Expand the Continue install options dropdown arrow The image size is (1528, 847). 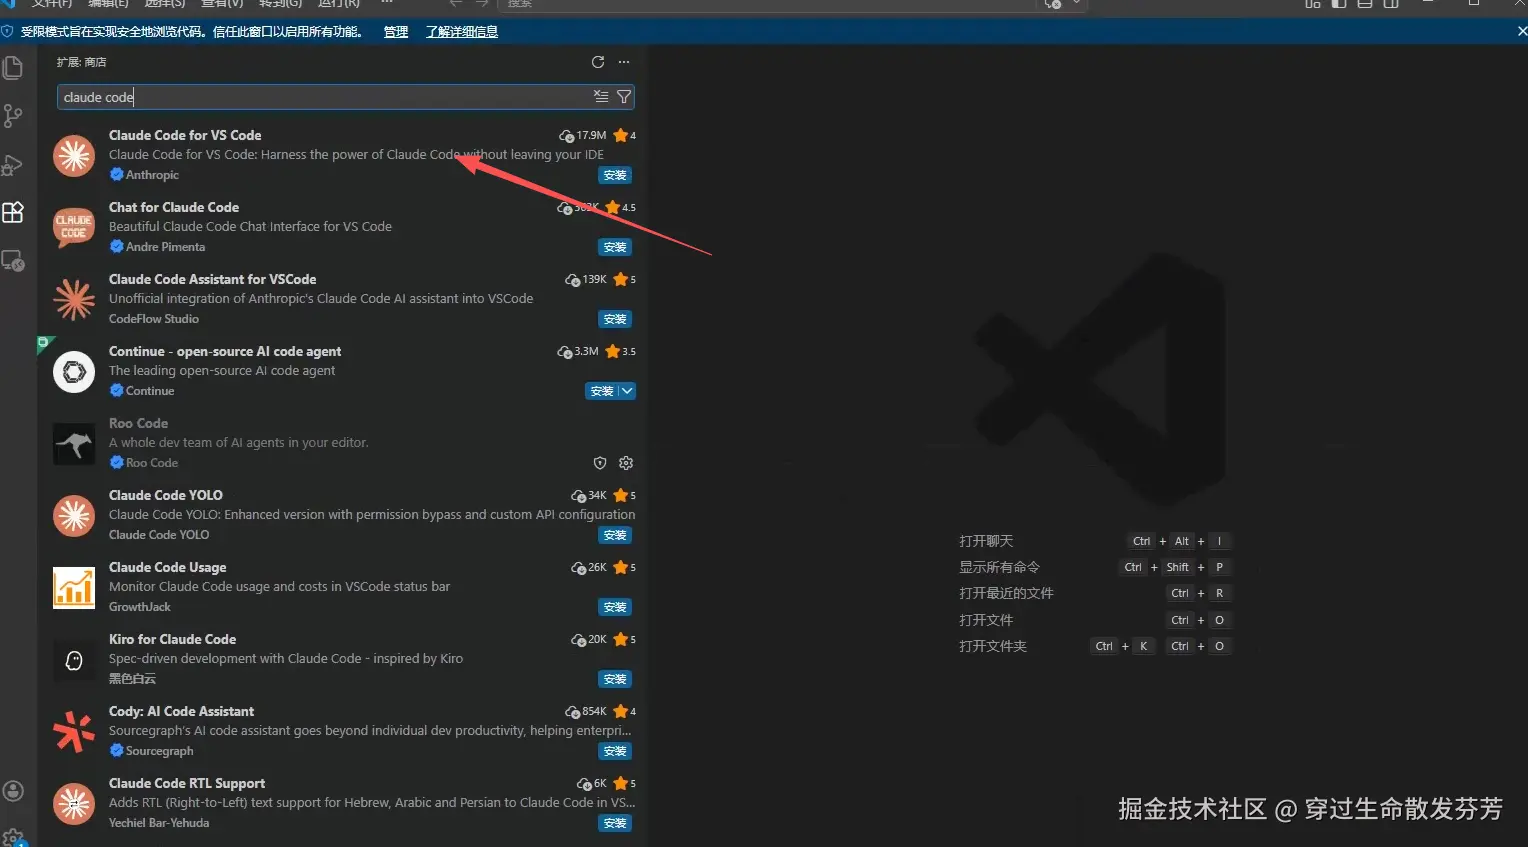pos(627,391)
